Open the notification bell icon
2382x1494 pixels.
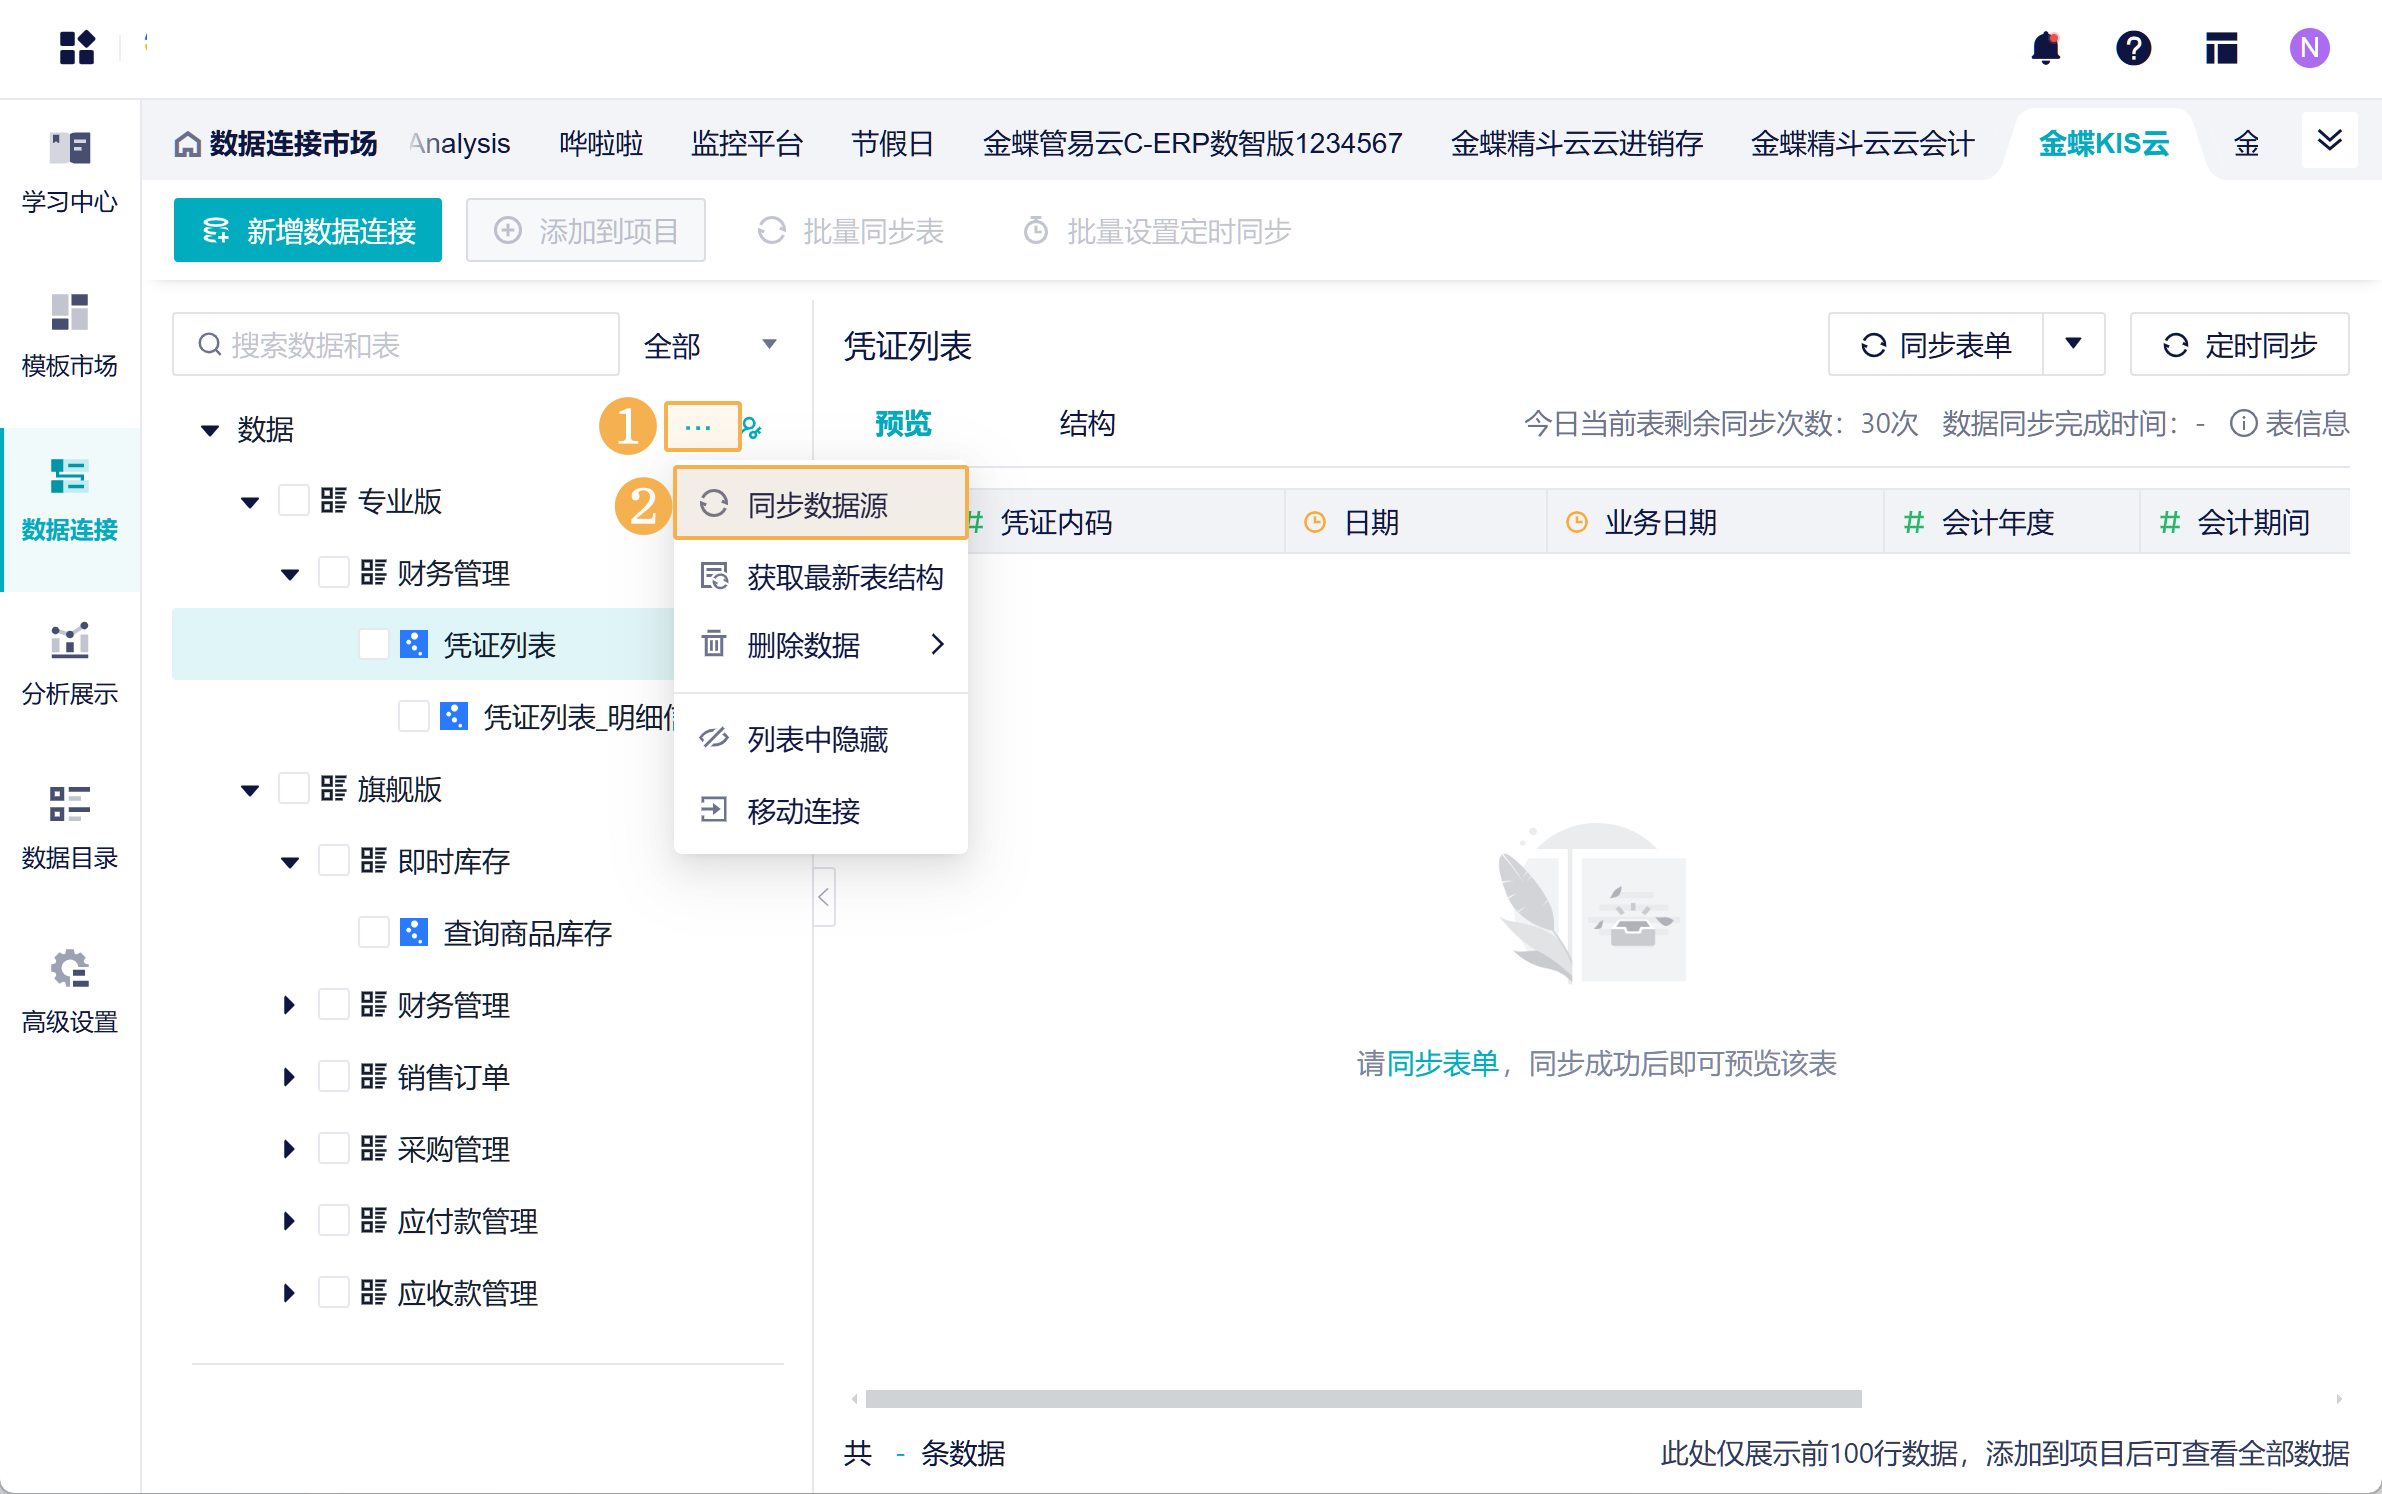coord(2046,48)
